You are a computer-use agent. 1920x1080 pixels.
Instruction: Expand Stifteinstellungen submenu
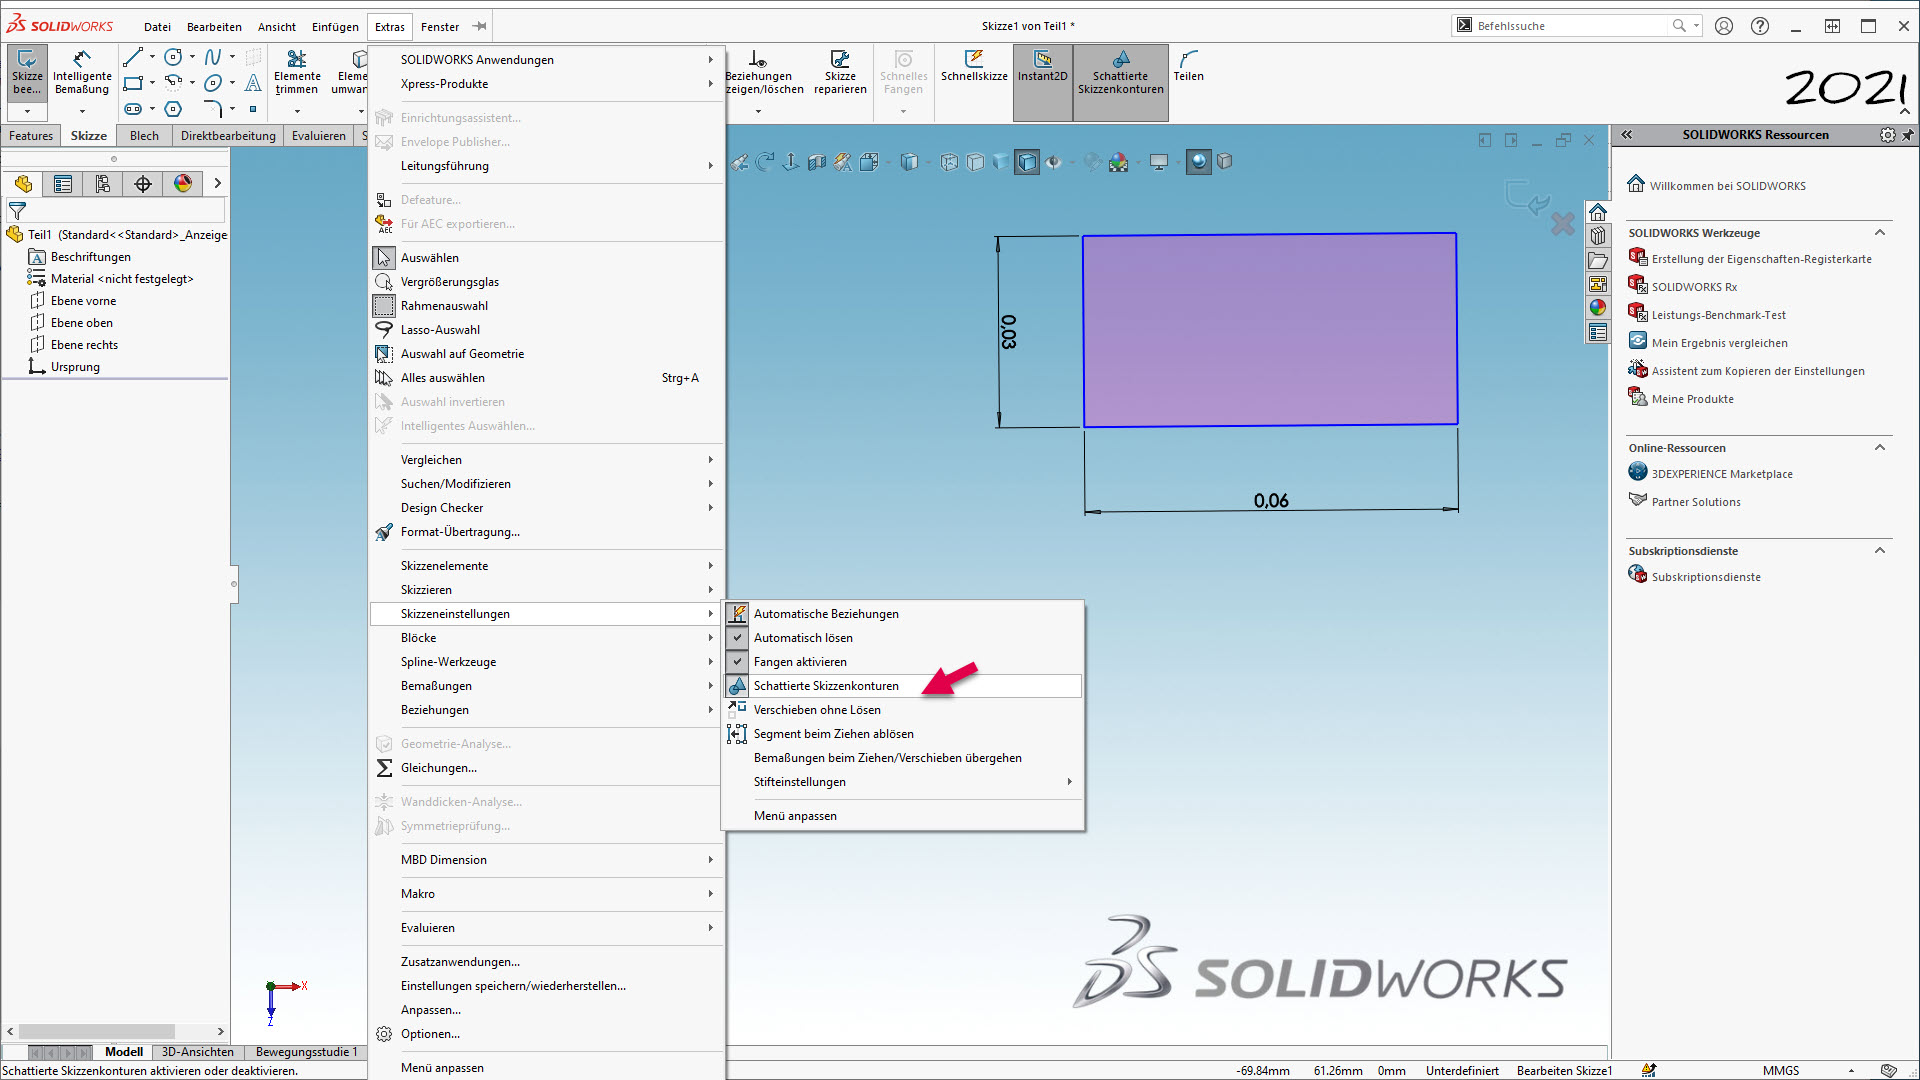pos(904,782)
